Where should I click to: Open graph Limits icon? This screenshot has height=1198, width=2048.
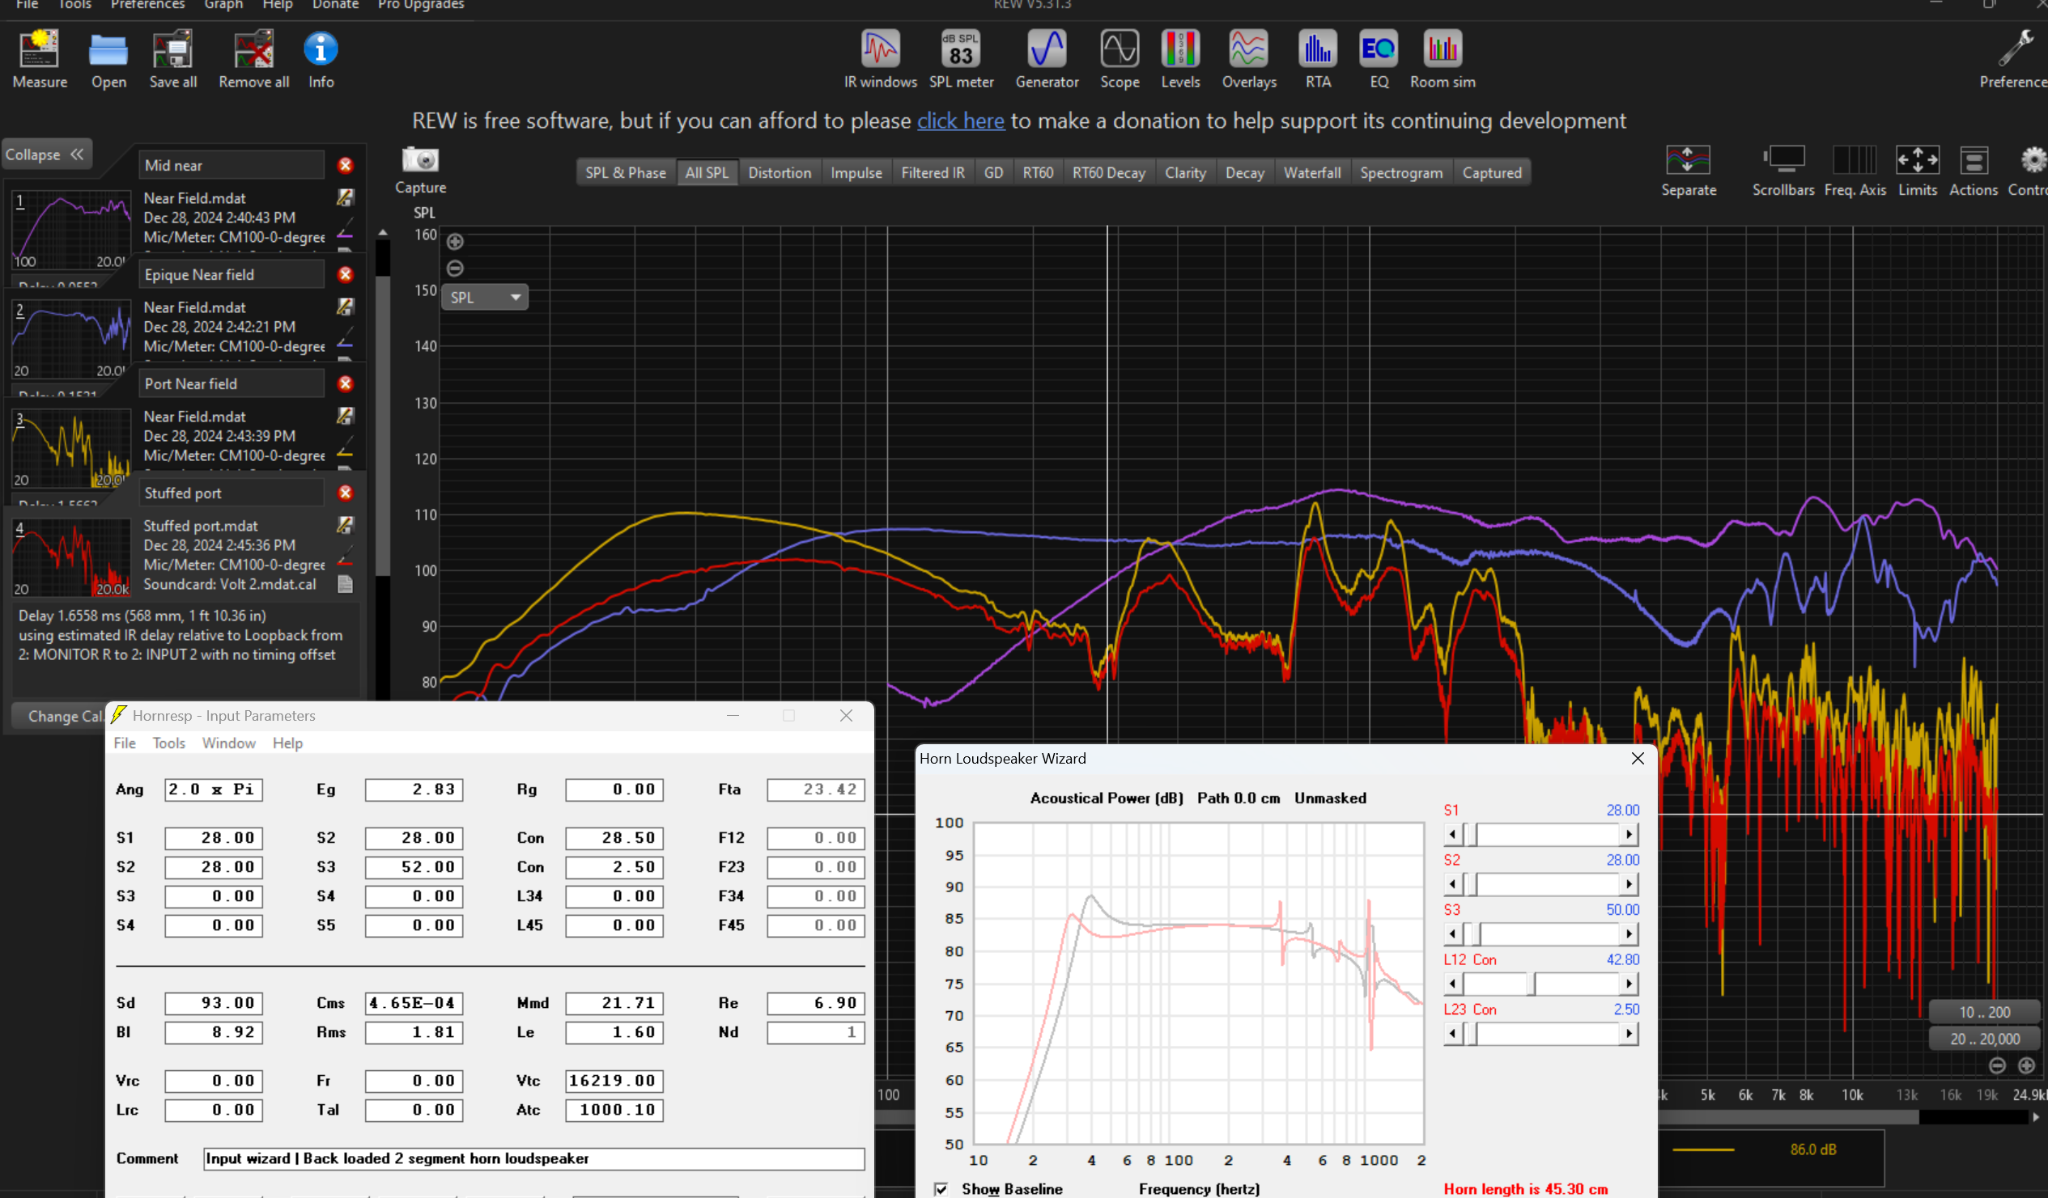point(1917,160)
